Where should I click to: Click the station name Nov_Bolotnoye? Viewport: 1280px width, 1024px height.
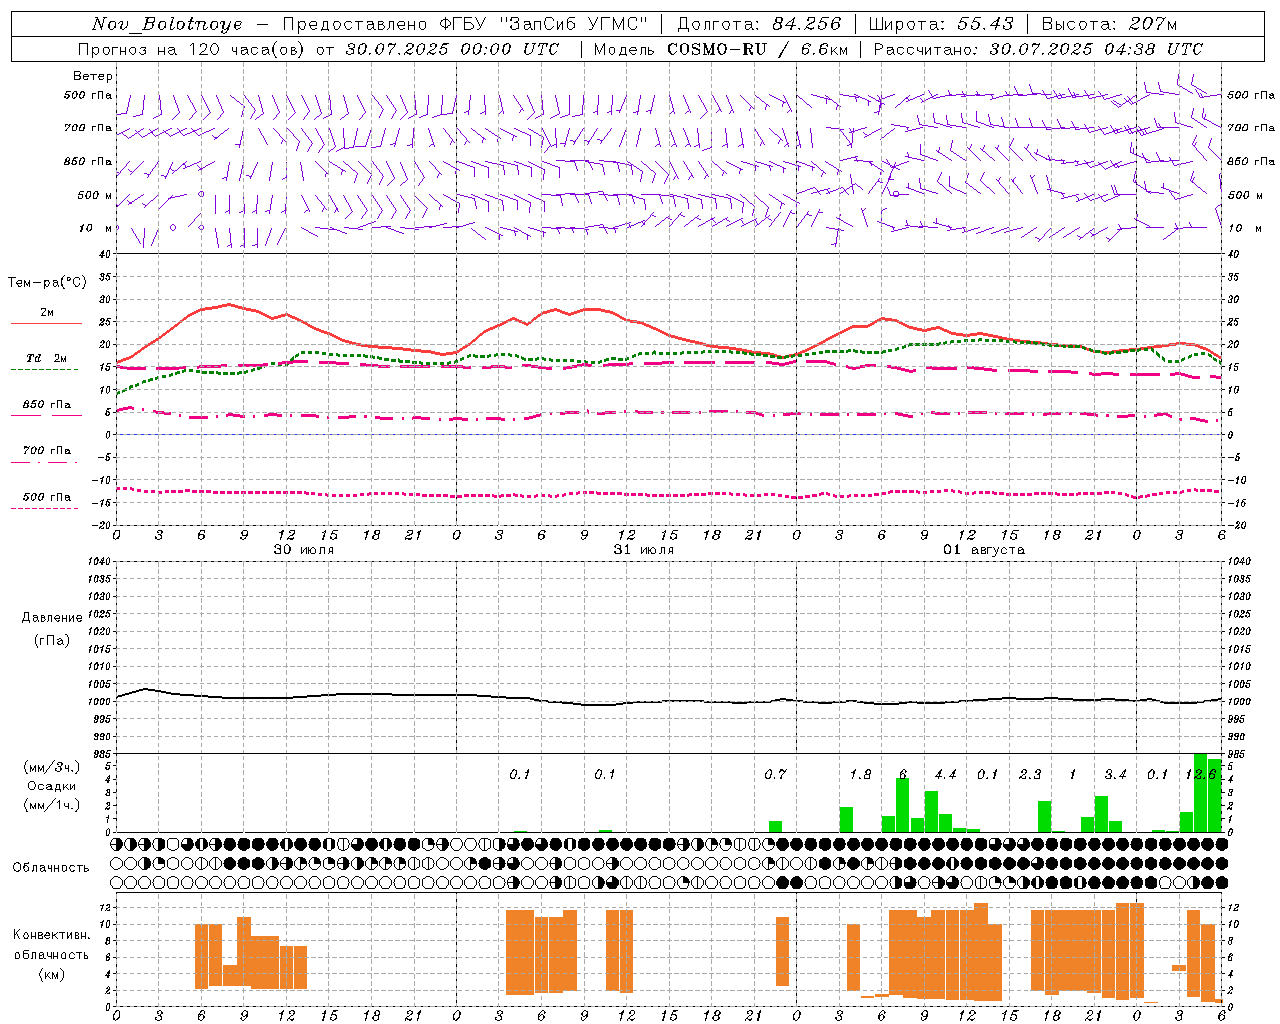(x=167, y=24)
